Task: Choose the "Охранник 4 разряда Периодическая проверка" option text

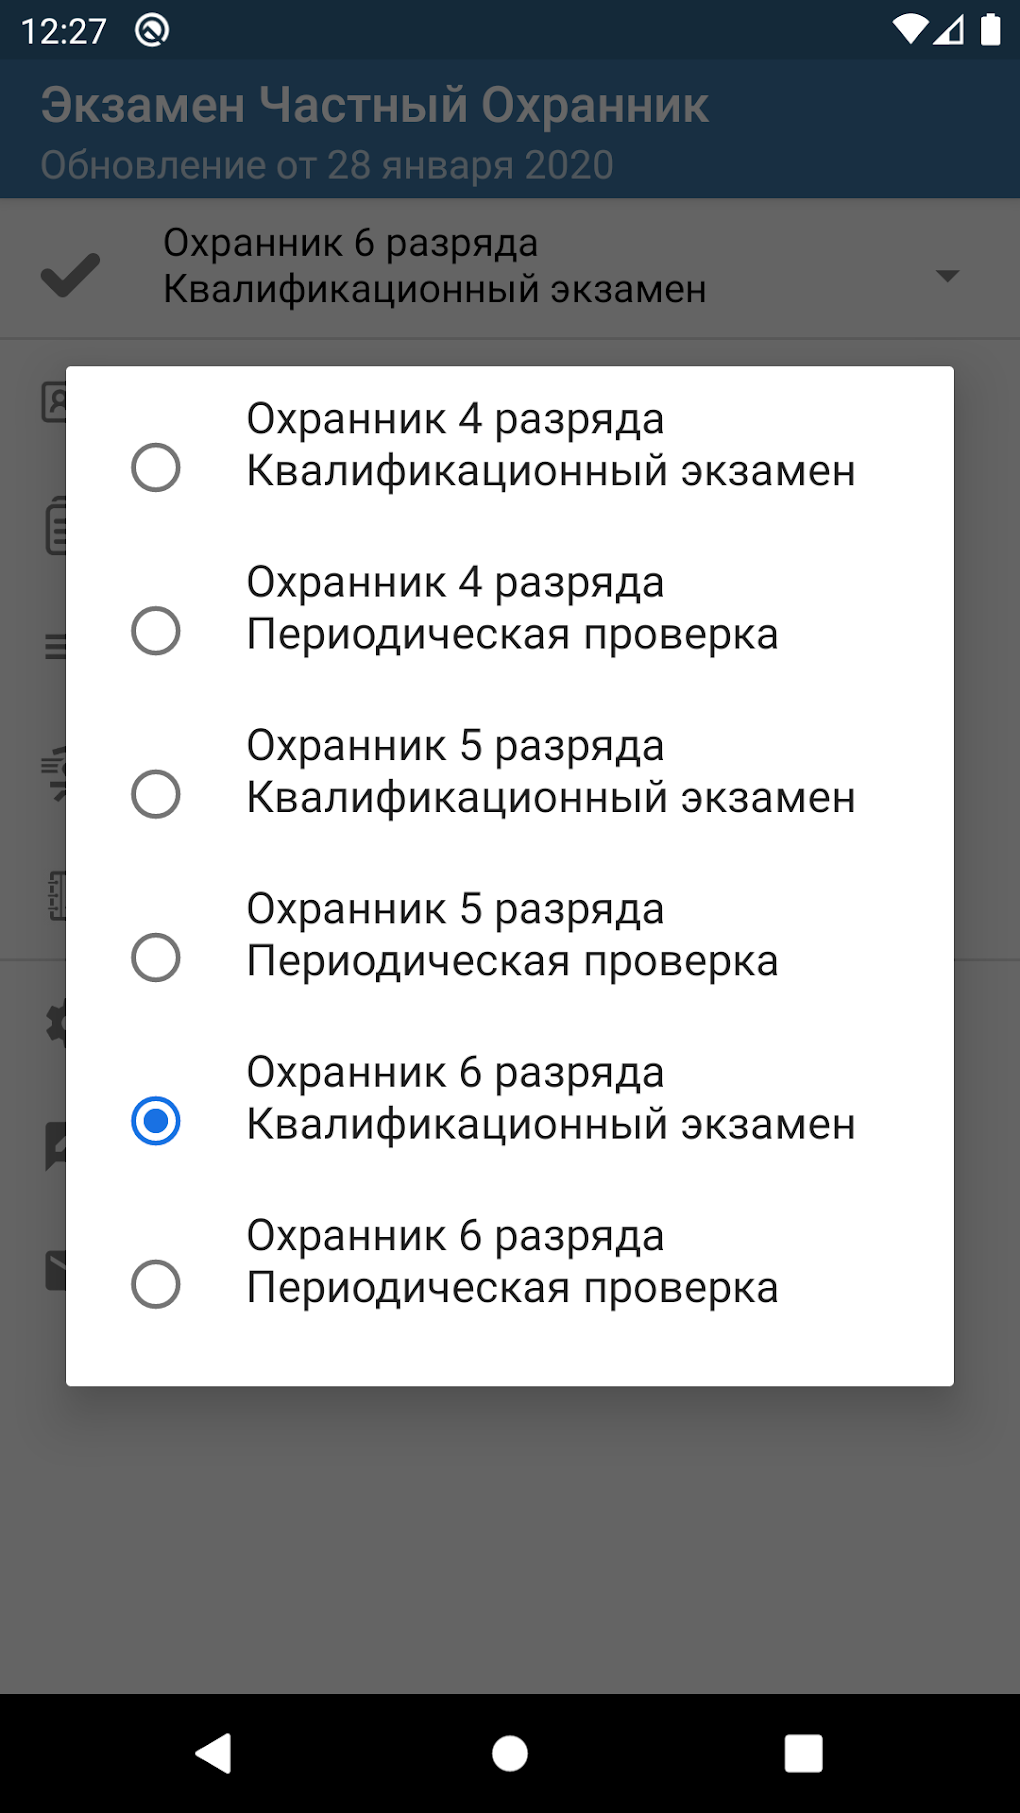Action: point(512,608)
